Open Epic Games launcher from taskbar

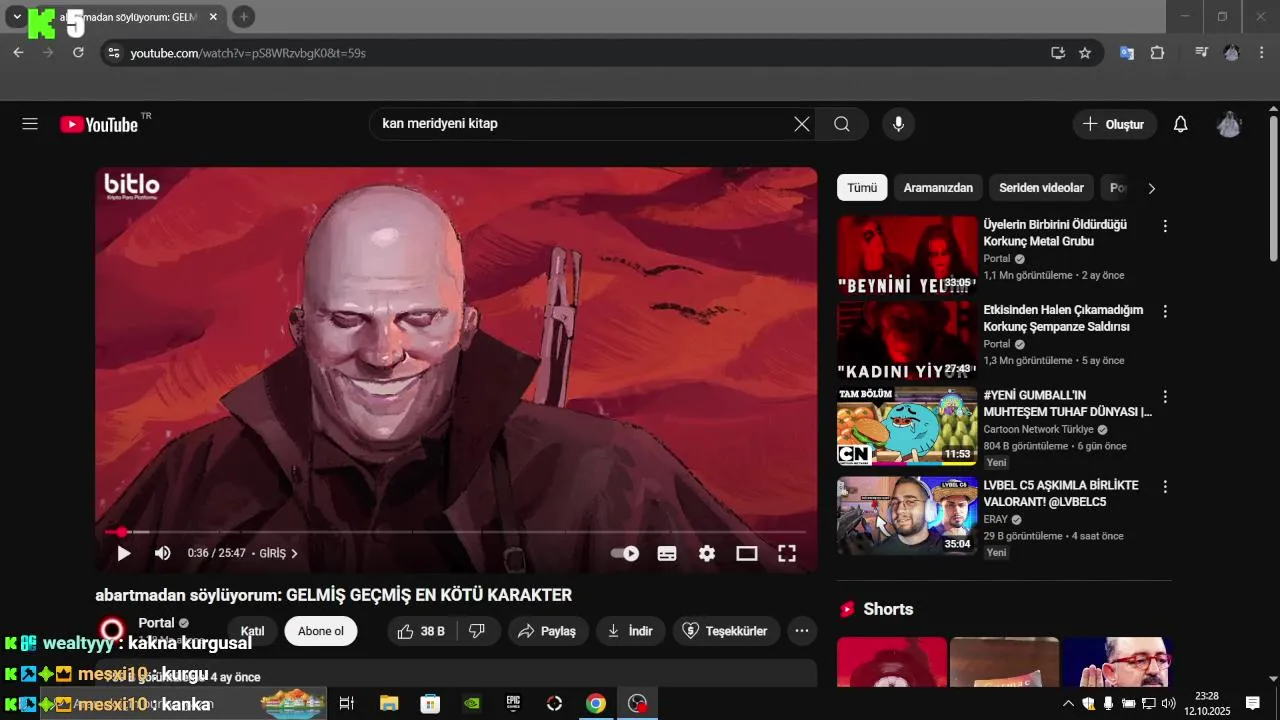[x=513, y=704]
